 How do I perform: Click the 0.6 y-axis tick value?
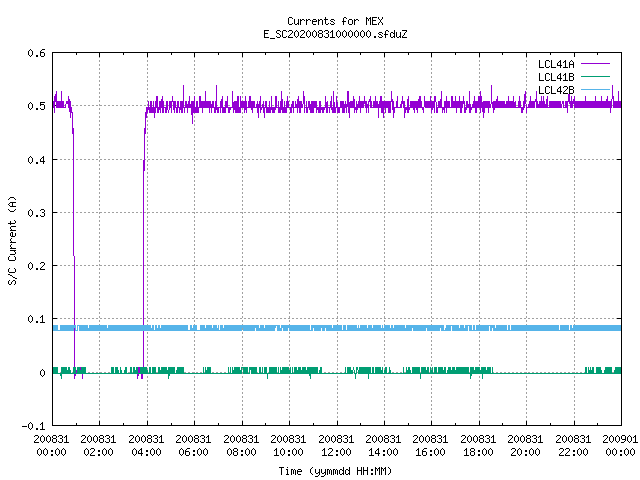(36, 53)
